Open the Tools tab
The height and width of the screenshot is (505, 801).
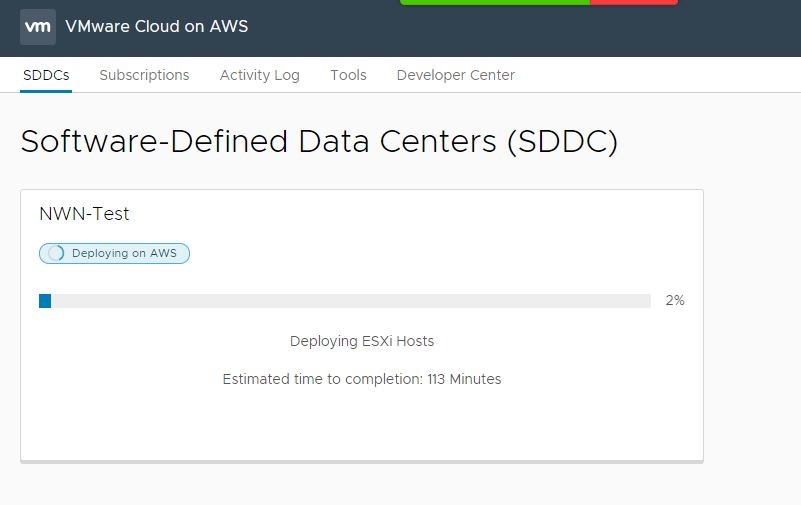coord(348,75)
